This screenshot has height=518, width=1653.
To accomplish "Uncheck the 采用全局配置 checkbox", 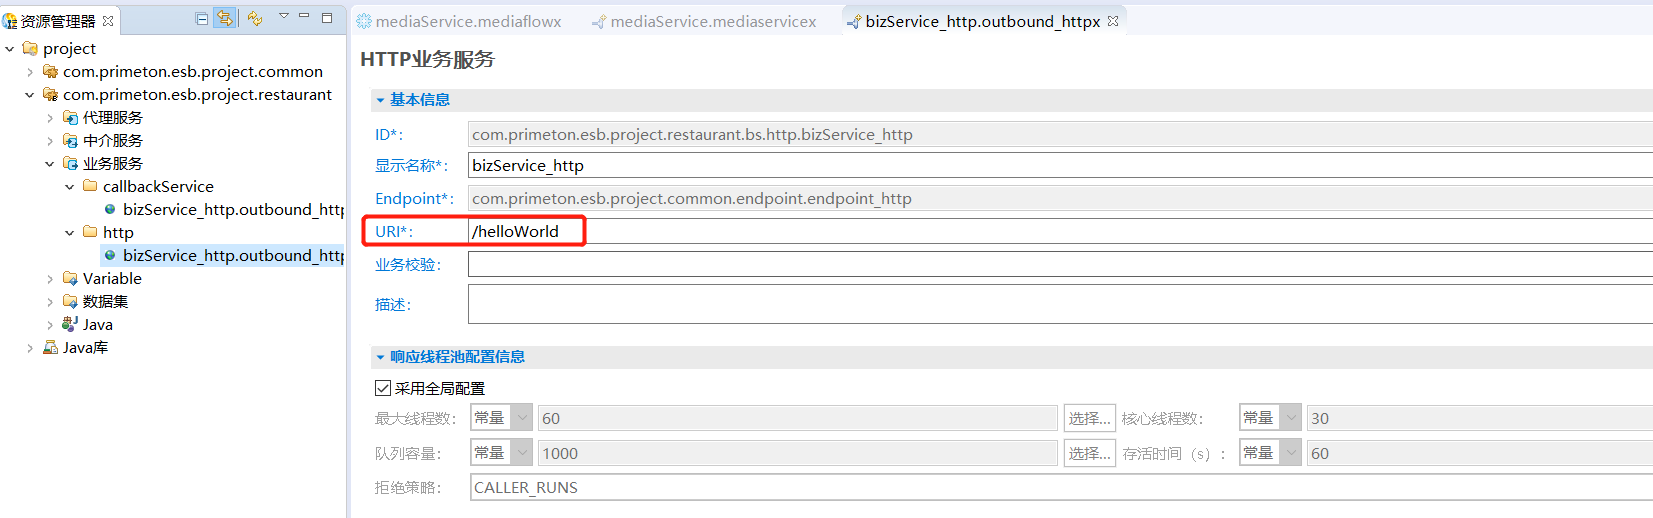I will (383, 388).
